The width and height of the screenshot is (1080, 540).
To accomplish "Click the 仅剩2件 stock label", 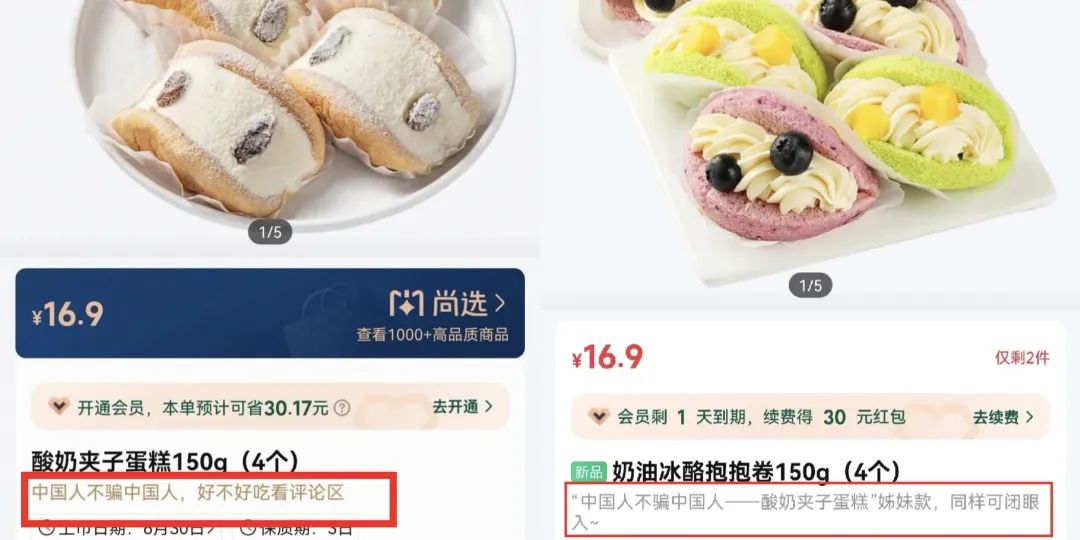I will coord(1022,357).
